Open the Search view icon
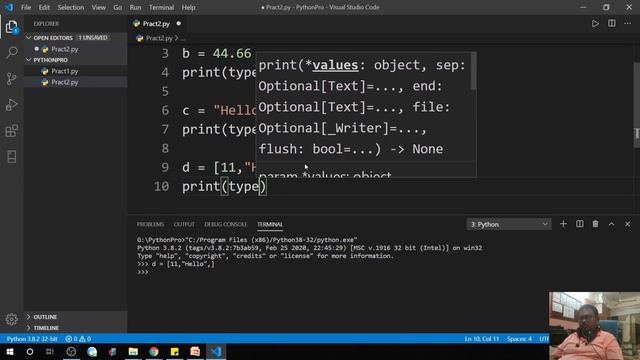This screenshot has width=640, height=360. click(x=12, y=52)
